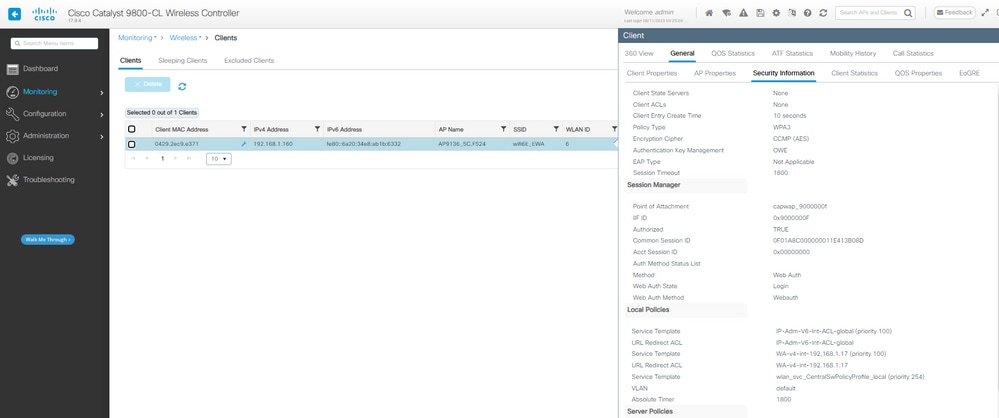Filter the Client MAC Address column
Screen dimensions: 999x418
[x=243, y=129]
